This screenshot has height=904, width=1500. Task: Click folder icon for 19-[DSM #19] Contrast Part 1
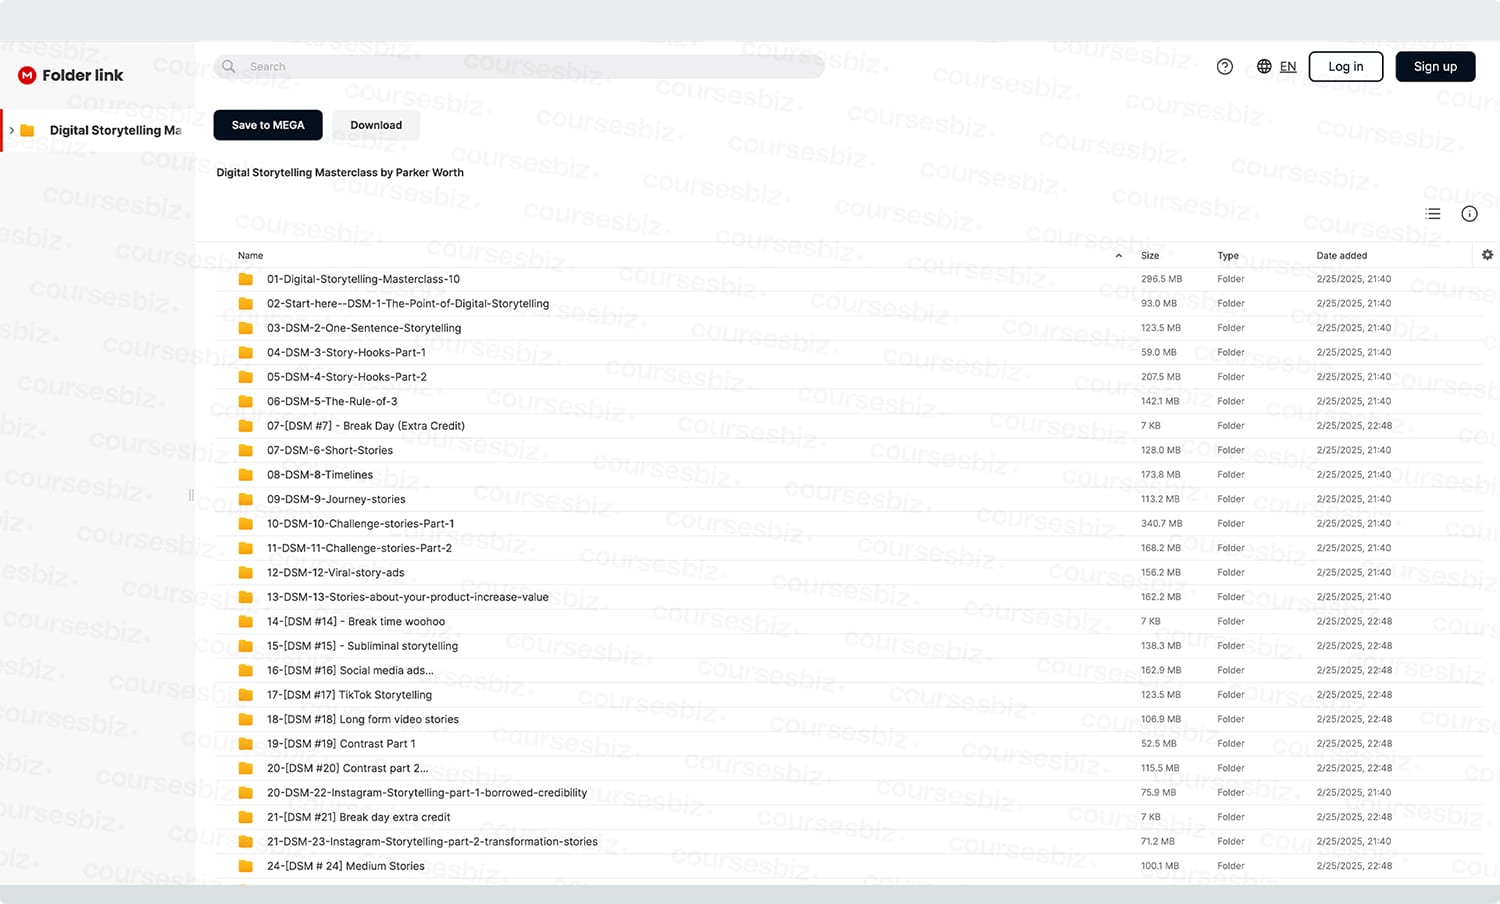(245, 744)
